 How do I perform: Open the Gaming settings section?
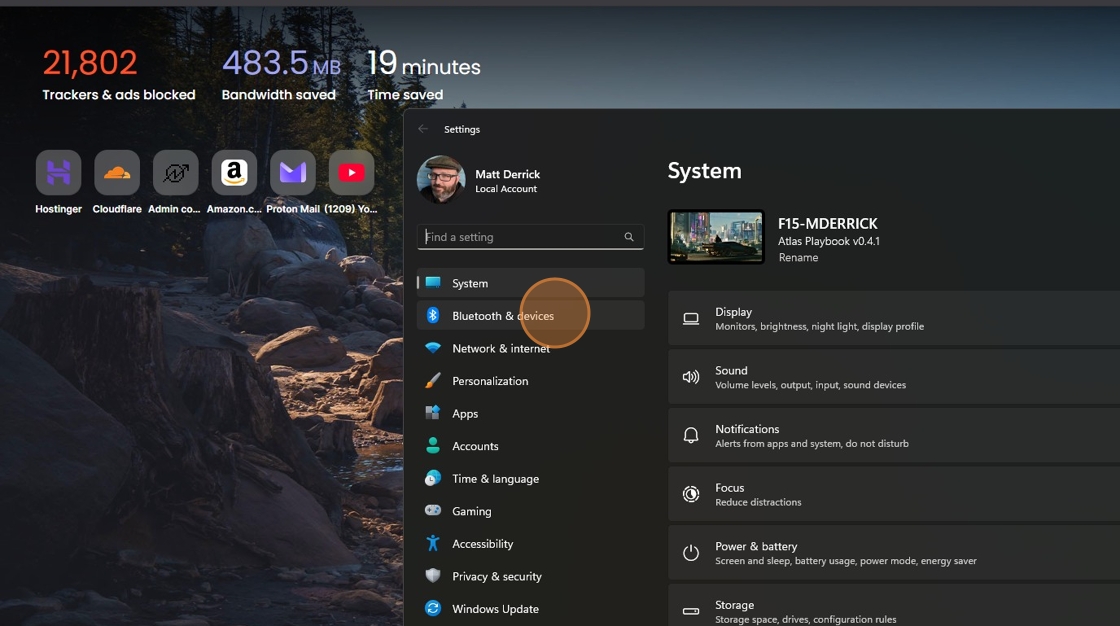click(531, 510)
